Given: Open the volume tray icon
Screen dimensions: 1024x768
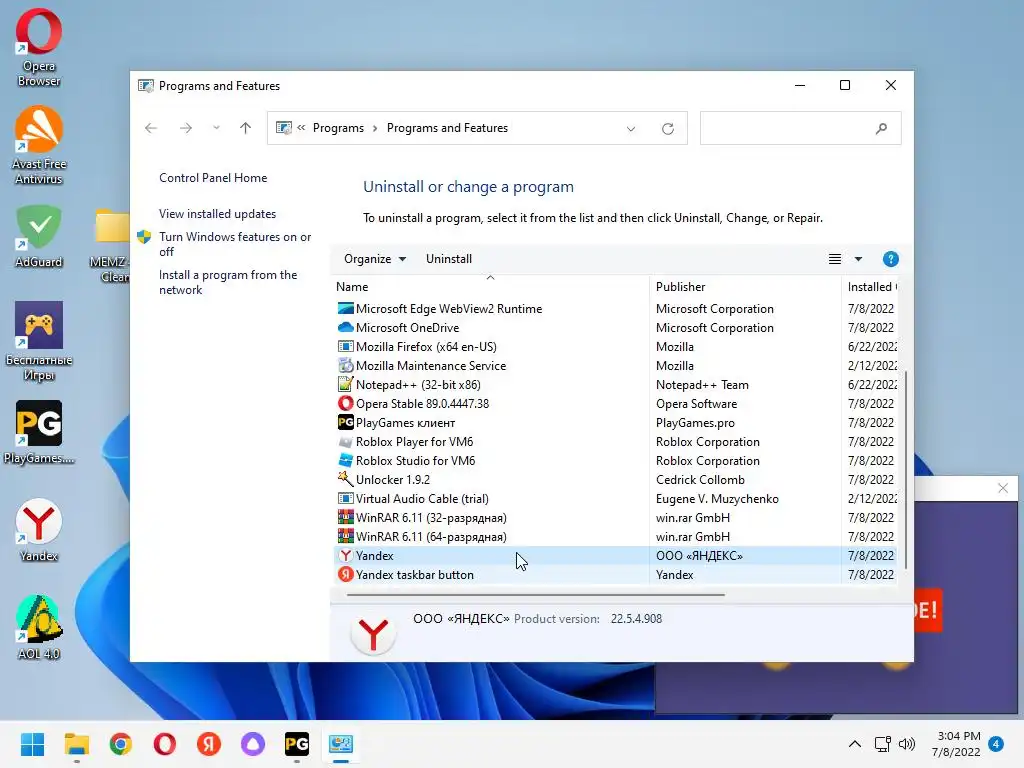Looking at the screenshot, I should [906, 744].
